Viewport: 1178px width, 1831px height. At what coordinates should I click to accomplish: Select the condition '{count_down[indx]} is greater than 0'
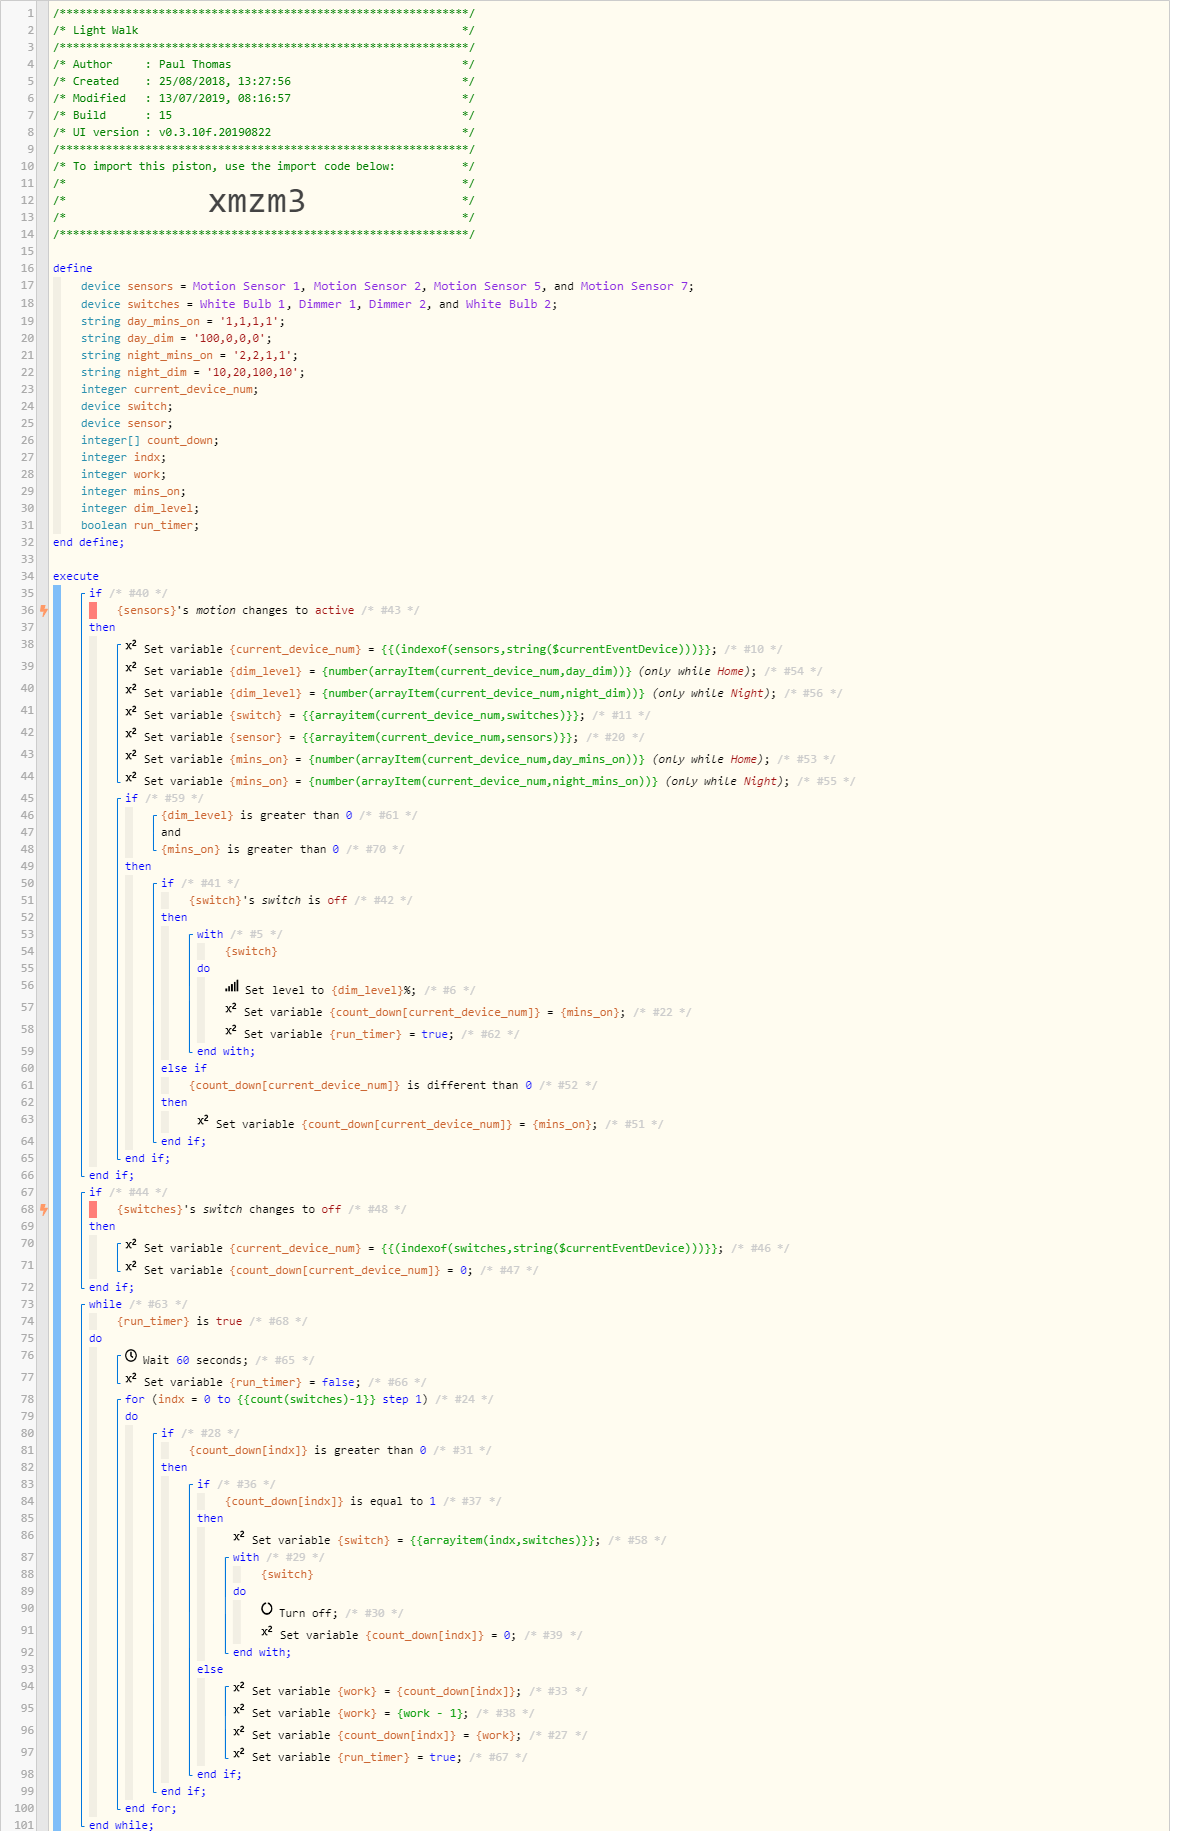tap(308, 1450)
